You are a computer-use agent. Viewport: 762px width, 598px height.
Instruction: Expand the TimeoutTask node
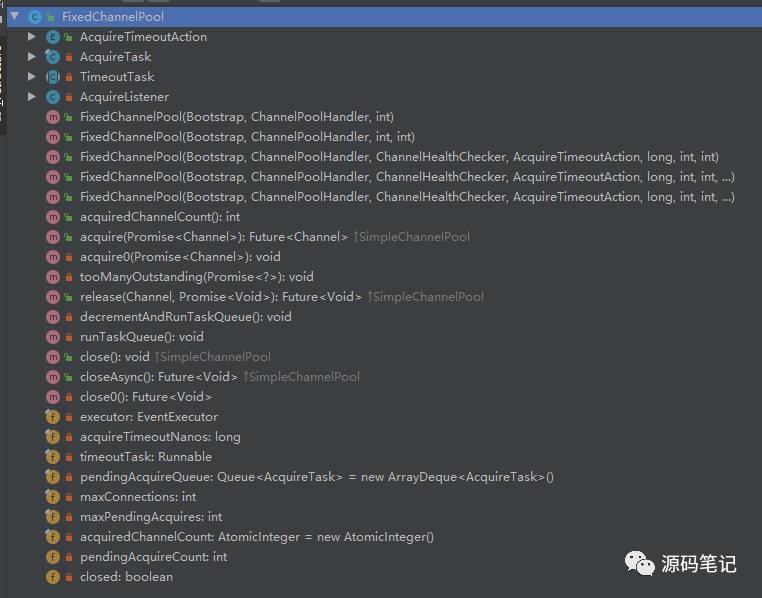point(32,77)
